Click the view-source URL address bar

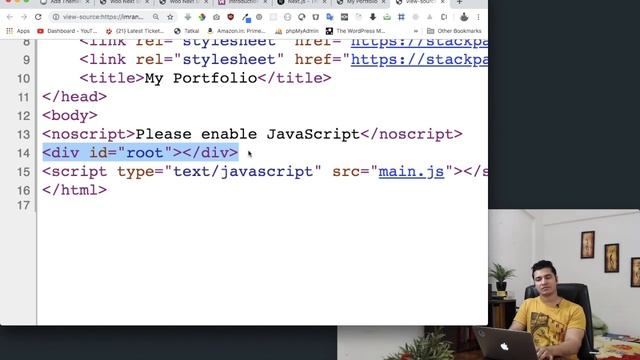(103, 17)
